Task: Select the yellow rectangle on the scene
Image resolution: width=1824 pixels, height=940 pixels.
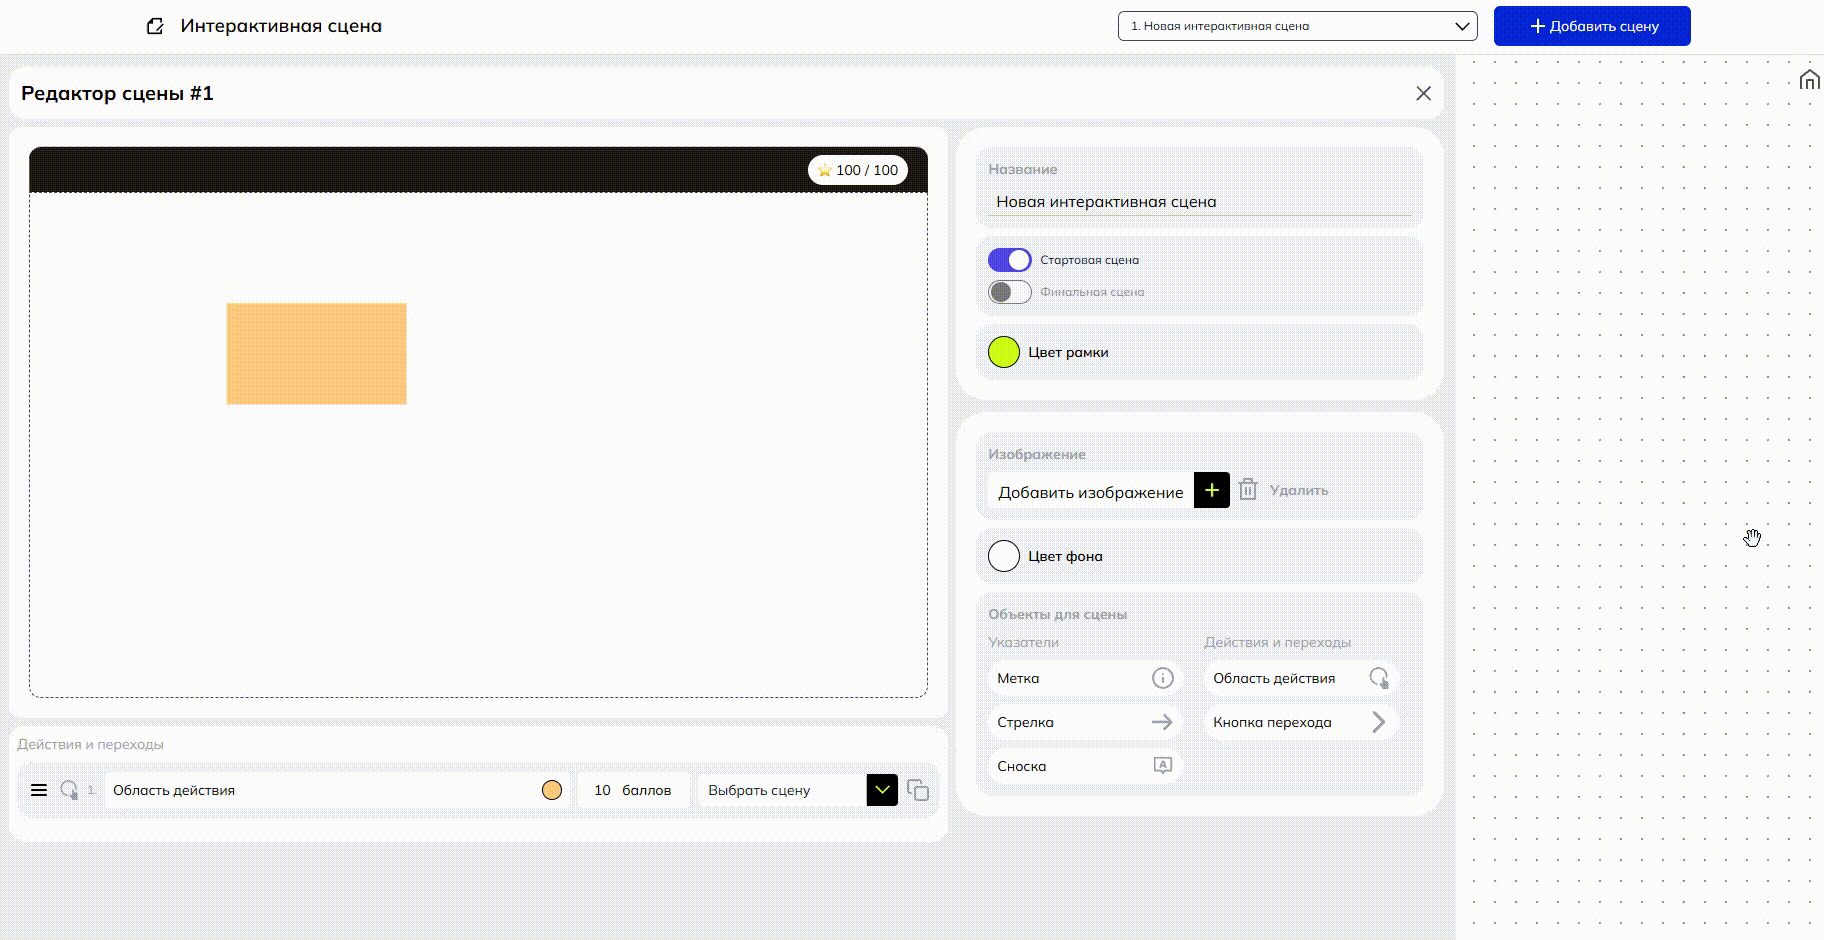Action: [316, 354]
